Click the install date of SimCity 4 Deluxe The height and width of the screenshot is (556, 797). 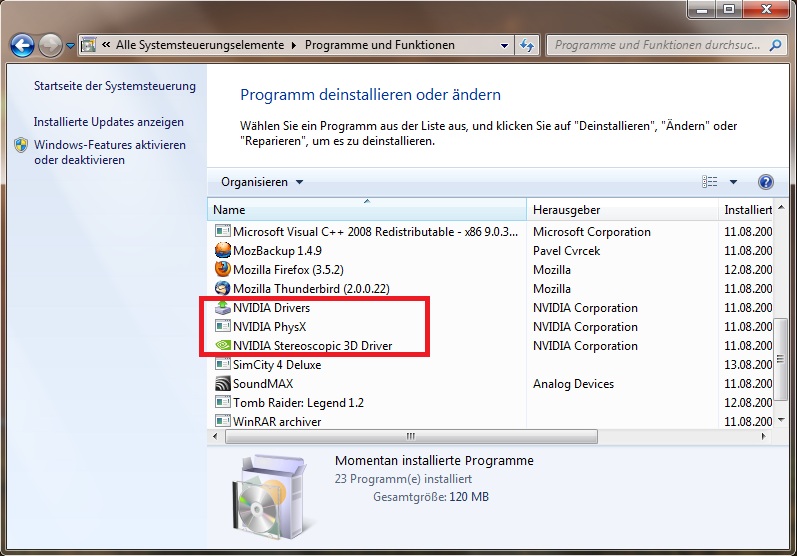coord(748,364)
